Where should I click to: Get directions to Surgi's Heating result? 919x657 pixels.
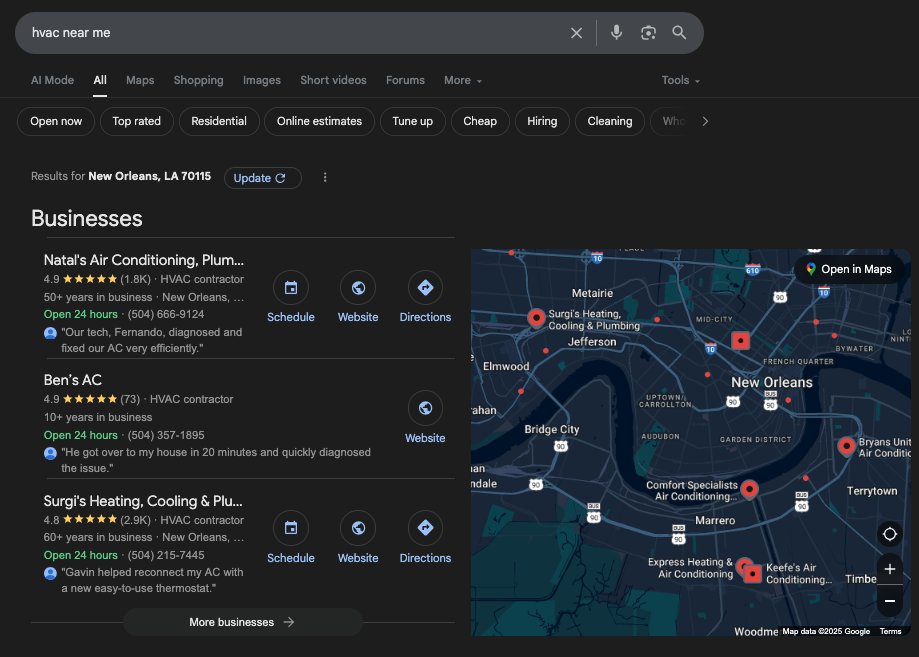(425, 538)
